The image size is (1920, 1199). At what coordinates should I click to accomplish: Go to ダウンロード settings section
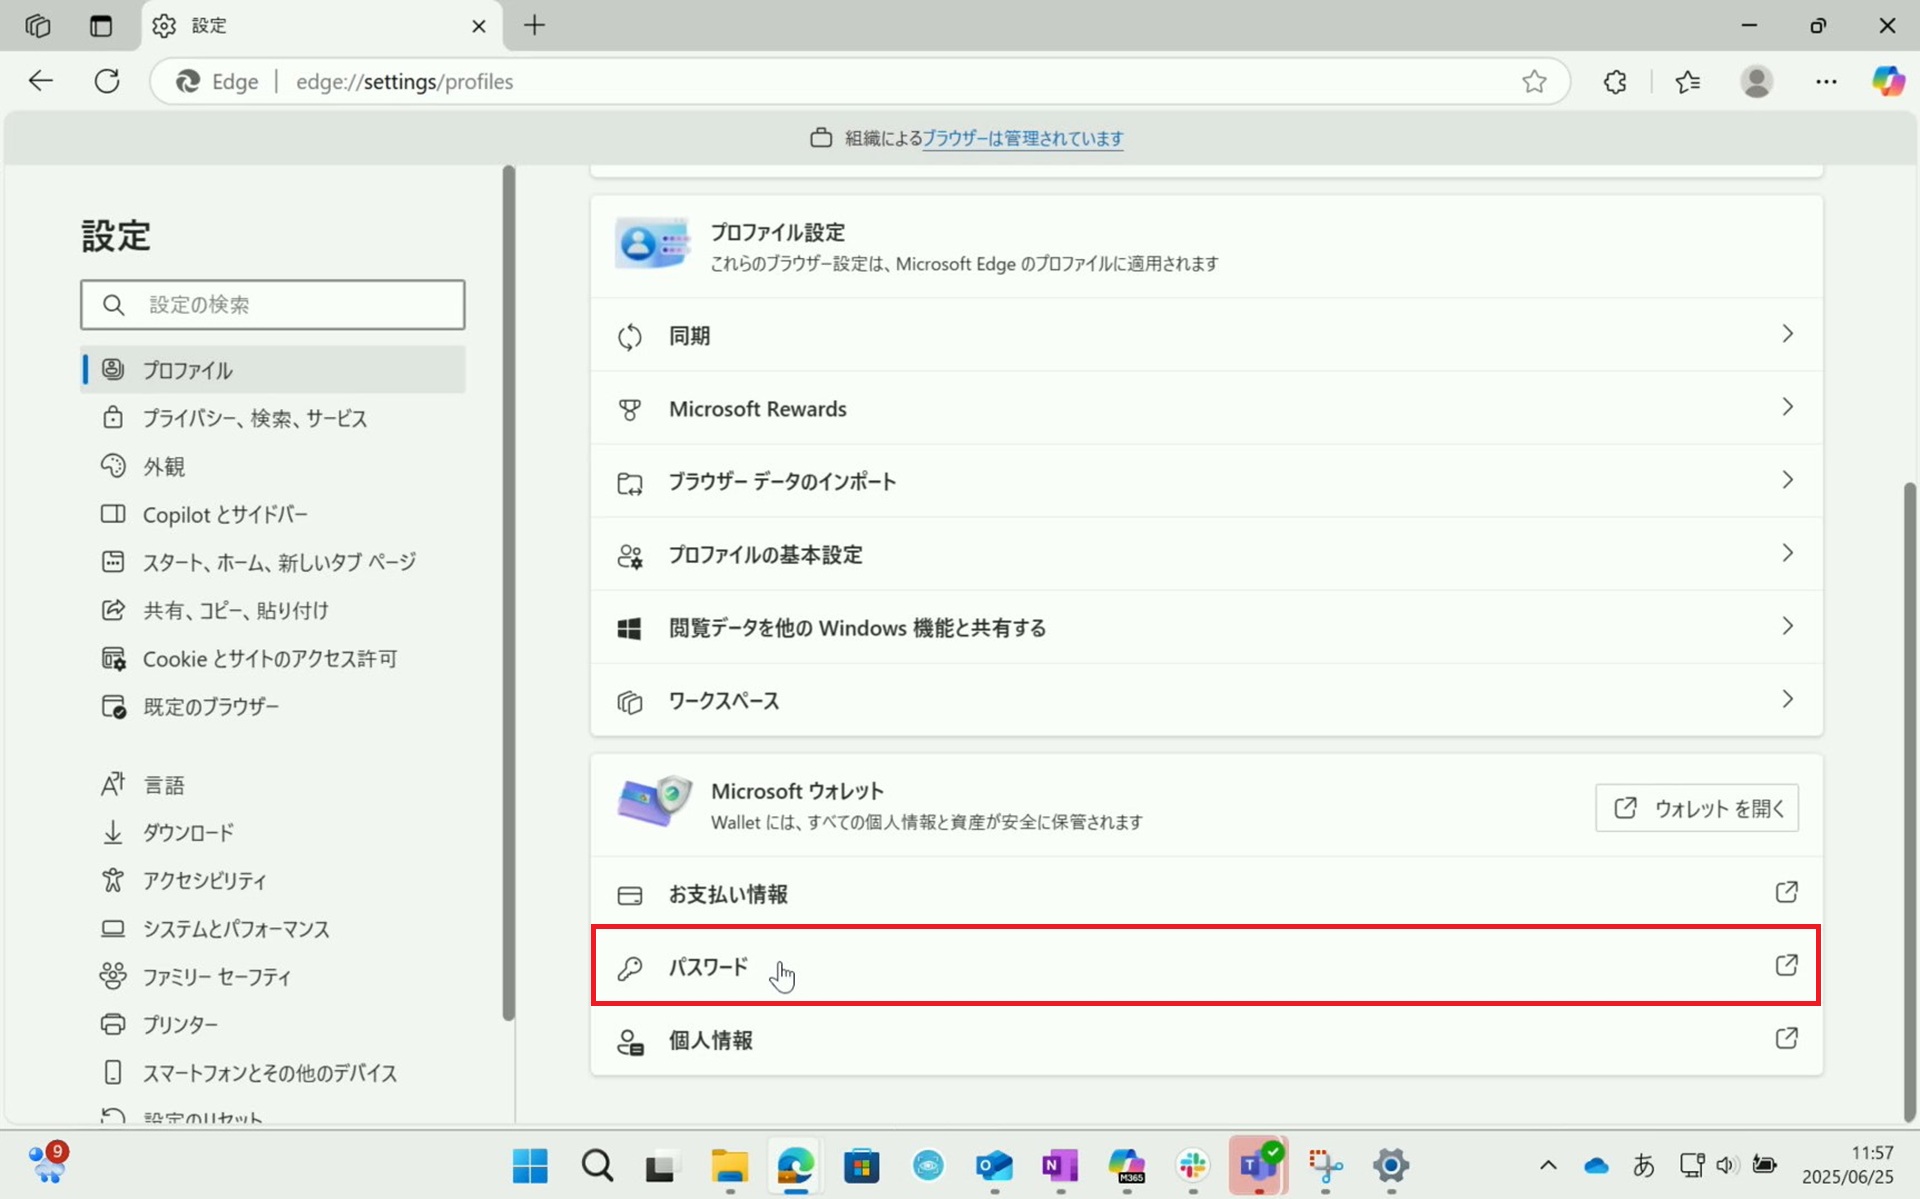pos(188,832)
